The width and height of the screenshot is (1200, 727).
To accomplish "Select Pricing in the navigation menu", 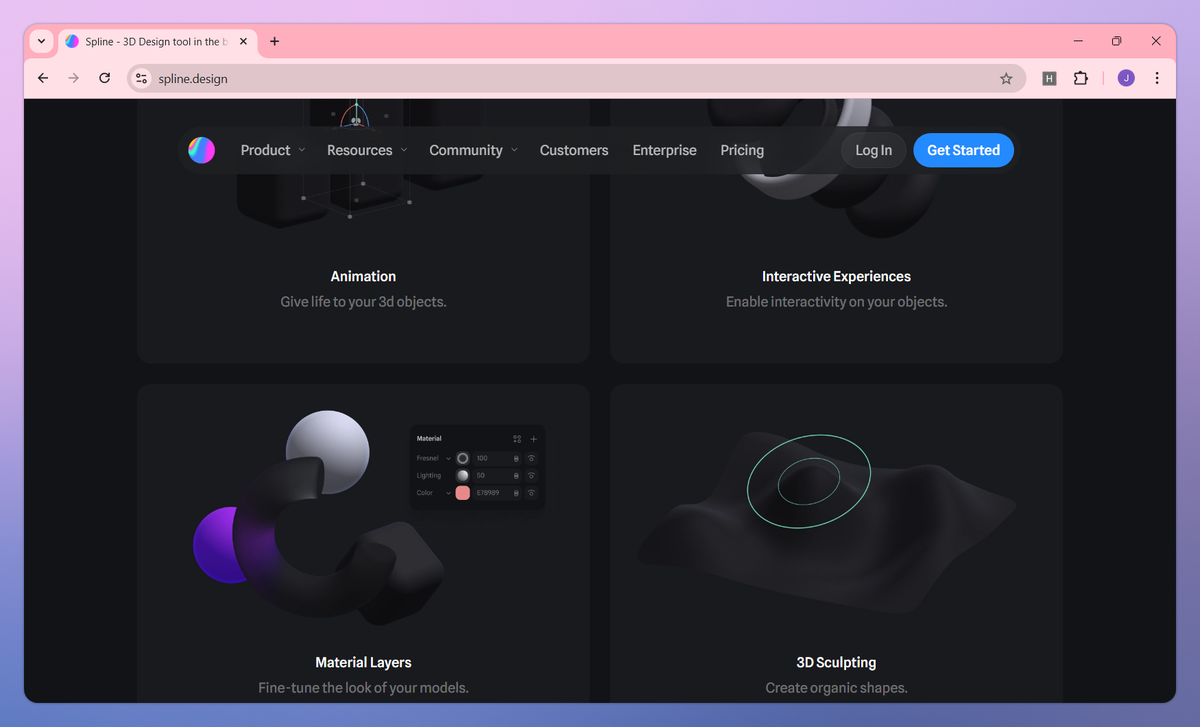I will 741,150.
